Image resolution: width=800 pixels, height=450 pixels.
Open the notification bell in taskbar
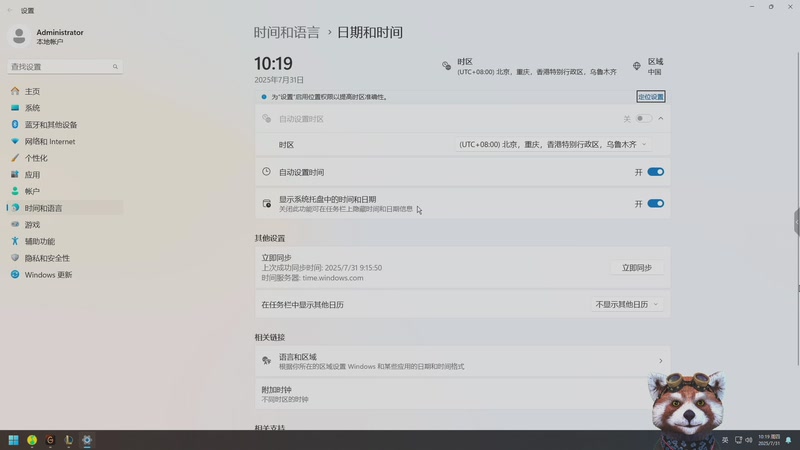(x=788, y=440)
